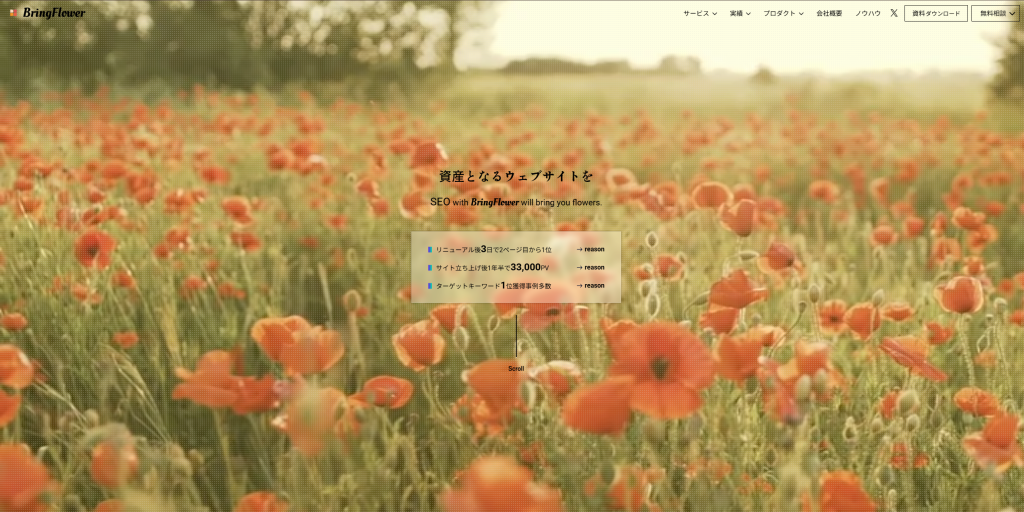Open the 無料相談 dropdown button
This screenshot has width=1024, height=512.
pyautogui.click(x=997, y=13)
